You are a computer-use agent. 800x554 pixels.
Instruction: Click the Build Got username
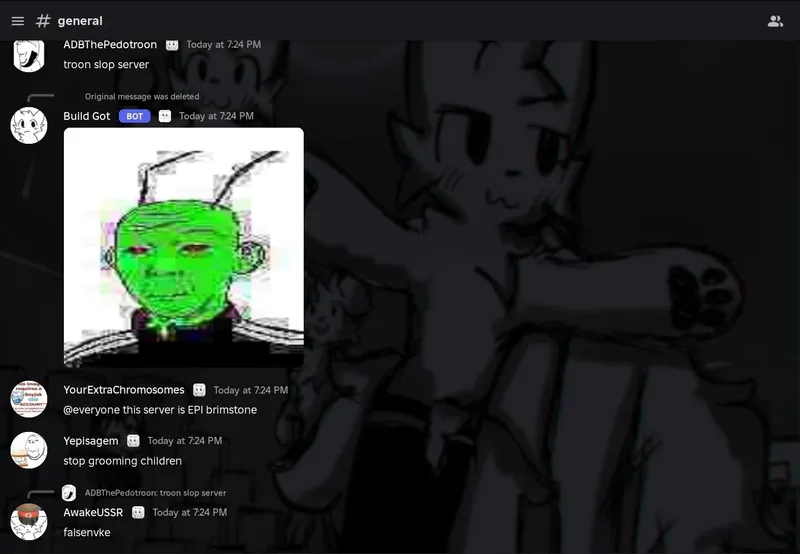pos(87,116)
